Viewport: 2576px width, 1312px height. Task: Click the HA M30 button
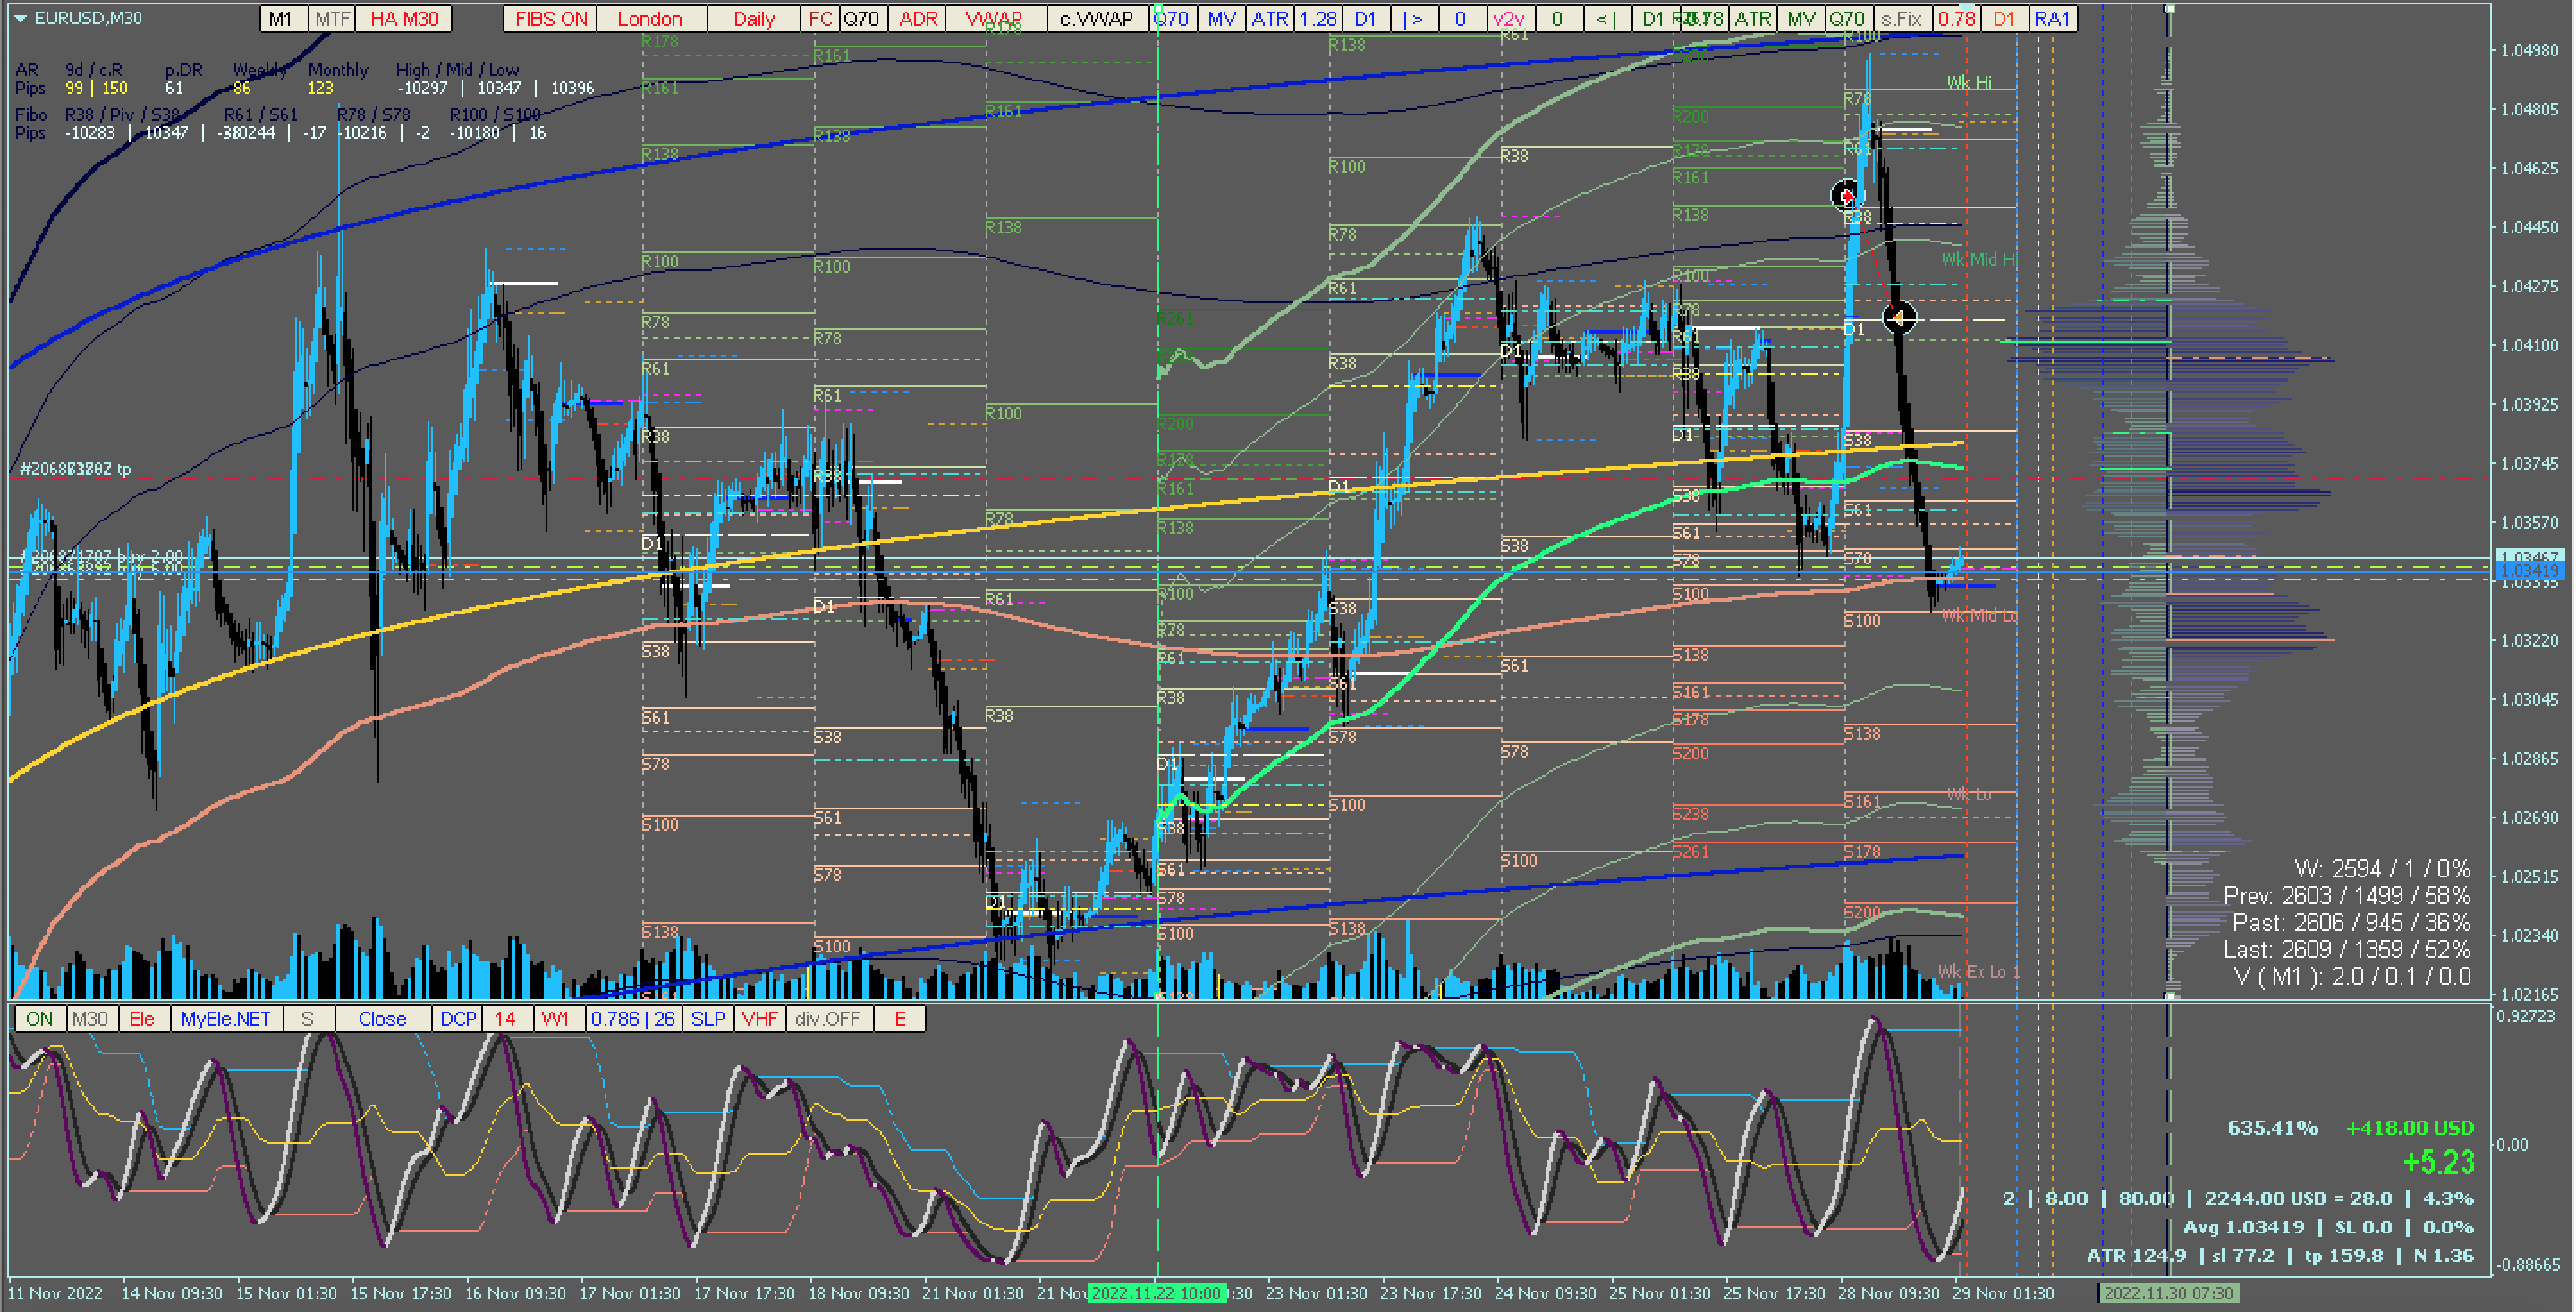click(x=404, y=19)
